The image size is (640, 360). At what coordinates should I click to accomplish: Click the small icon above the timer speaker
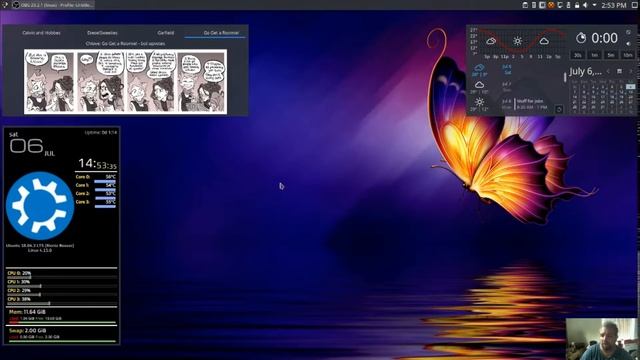pyautogui.click(x=629, y=32)
